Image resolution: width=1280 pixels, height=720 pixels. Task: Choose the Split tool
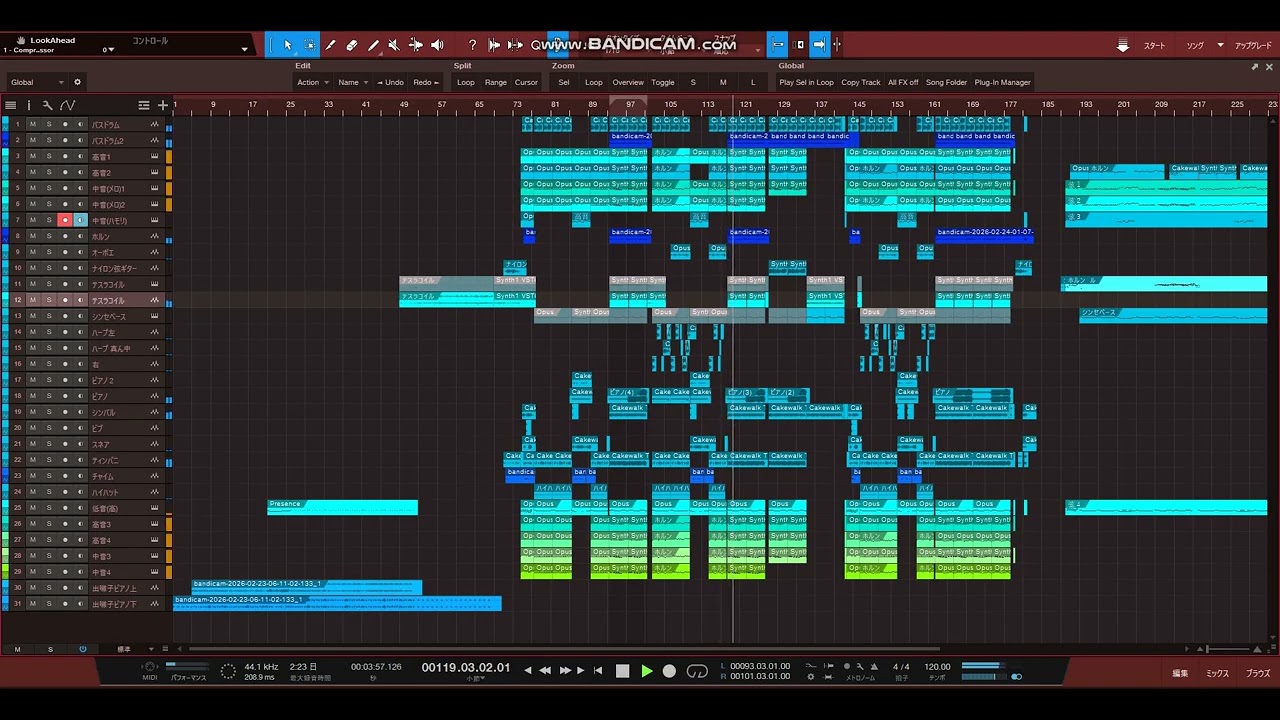pyautogui.click(x=331, y=45)
